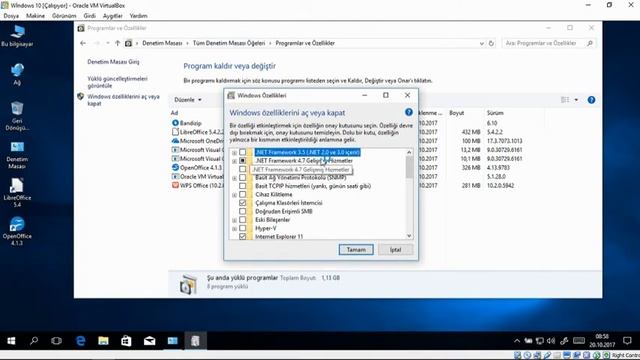The height and width of the screenshot is (360, 640).
Task: Open Task View on taskbar
Action: coord(56,341)
